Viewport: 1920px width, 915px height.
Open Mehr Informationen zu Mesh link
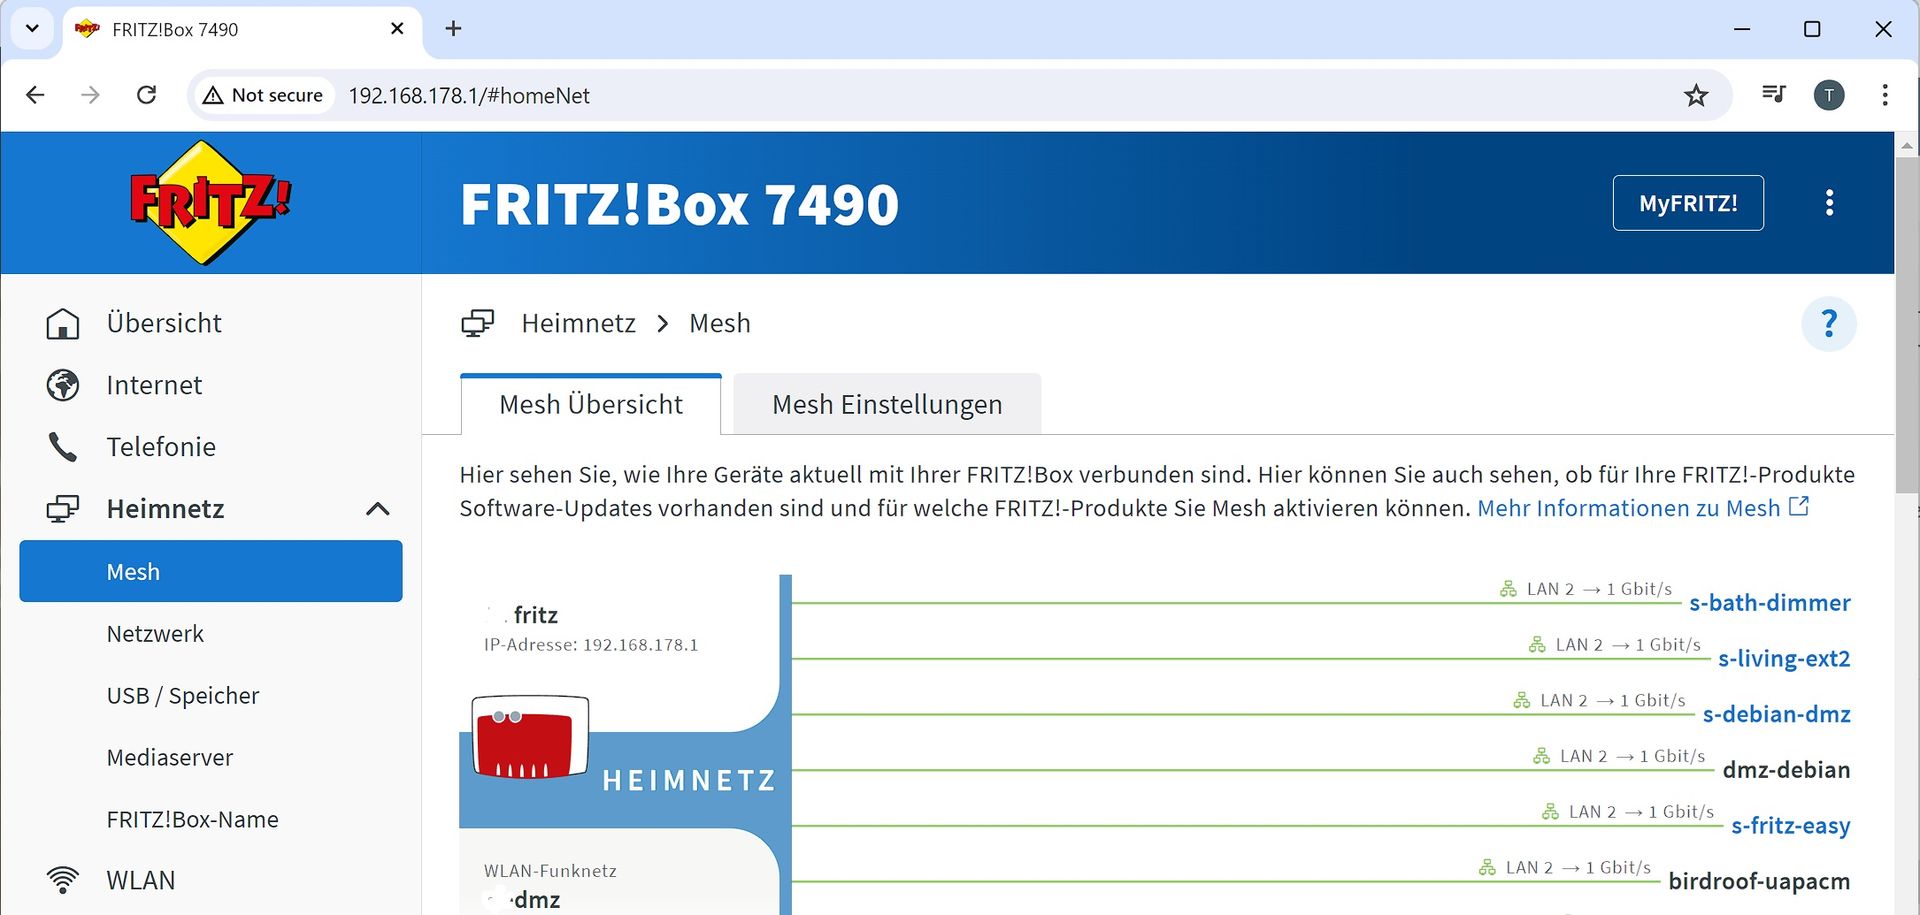click(1643, 508)
